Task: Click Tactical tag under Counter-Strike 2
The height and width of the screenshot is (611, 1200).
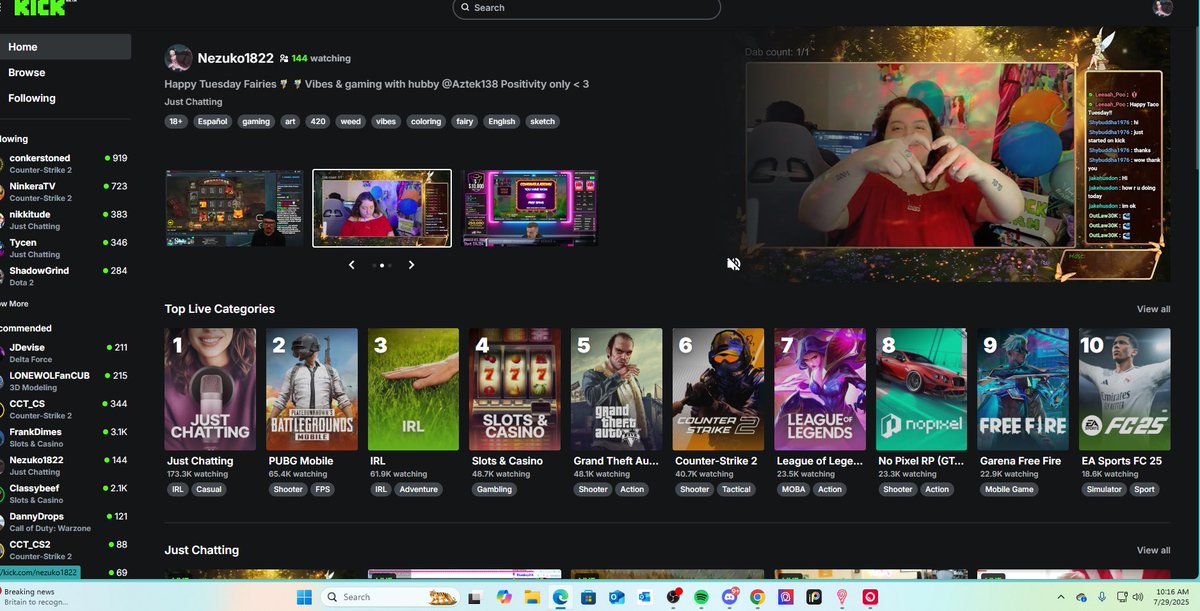Action: click(x=736, y=490)
